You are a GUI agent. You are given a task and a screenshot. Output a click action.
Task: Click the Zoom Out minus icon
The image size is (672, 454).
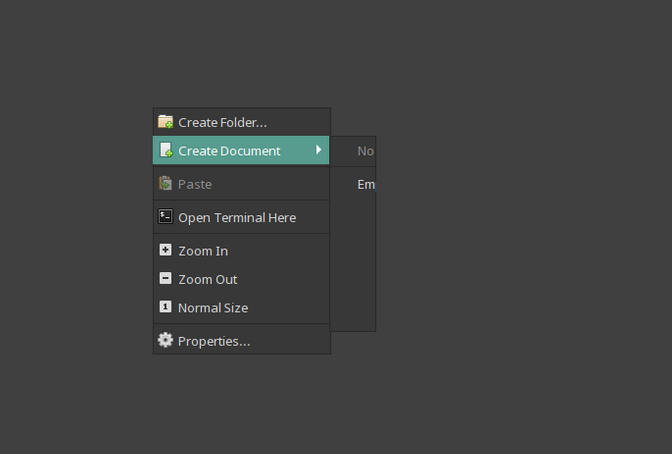tap(165, 279)
